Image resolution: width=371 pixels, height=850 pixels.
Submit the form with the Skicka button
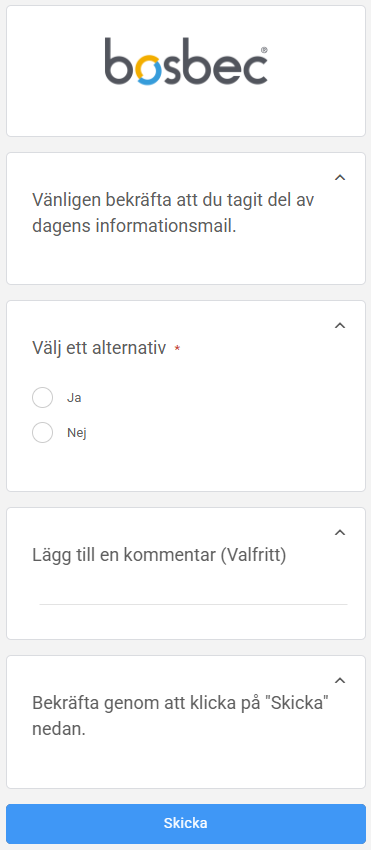[x=186, y=823]
